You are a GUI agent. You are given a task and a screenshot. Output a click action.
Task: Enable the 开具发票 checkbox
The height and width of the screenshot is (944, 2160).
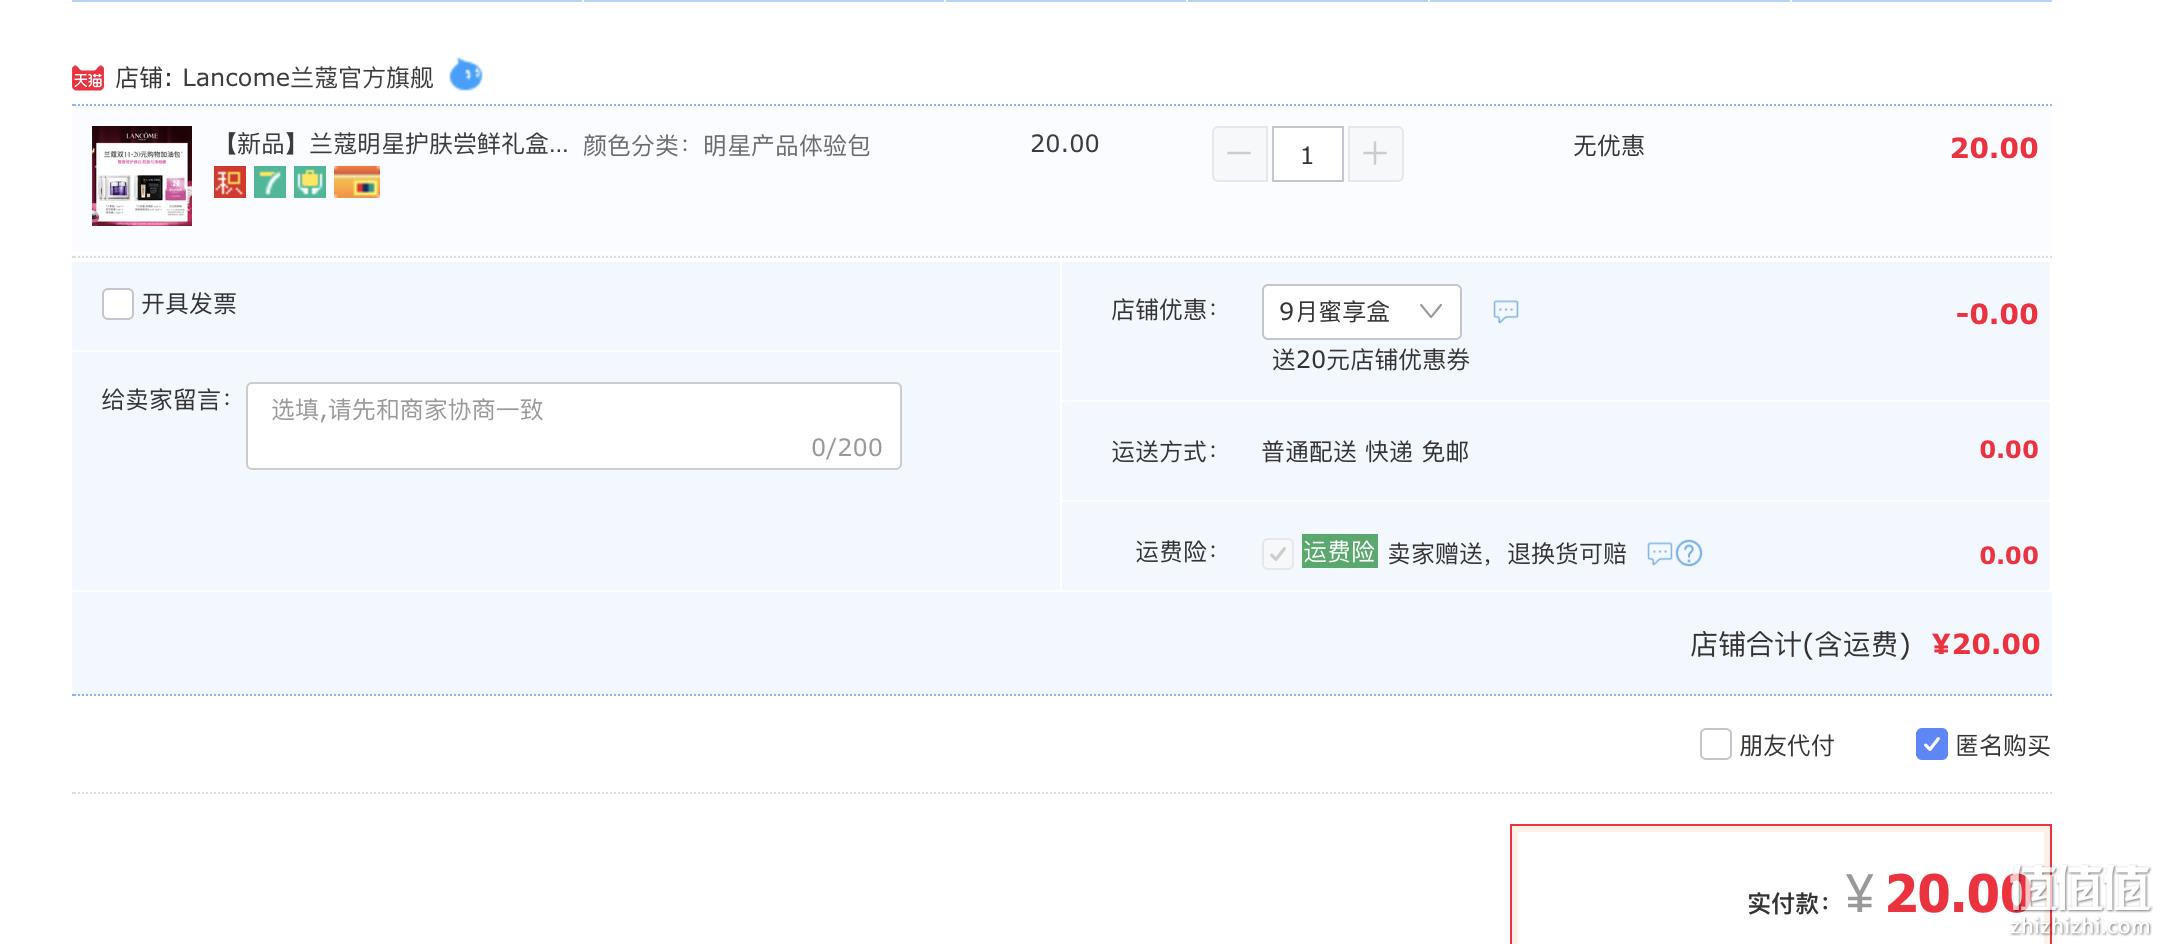tap(118, 304)
